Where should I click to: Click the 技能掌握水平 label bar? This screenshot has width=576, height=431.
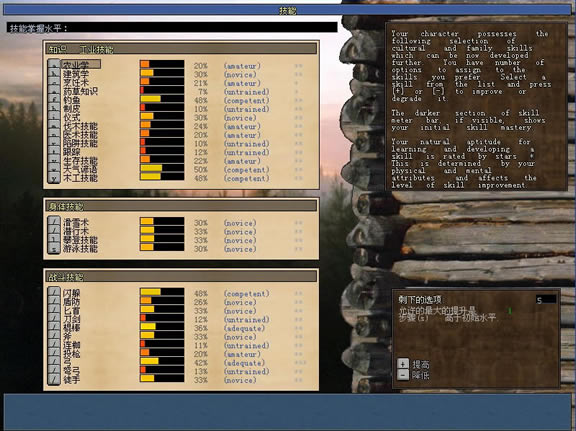click(x=172, y=28)
